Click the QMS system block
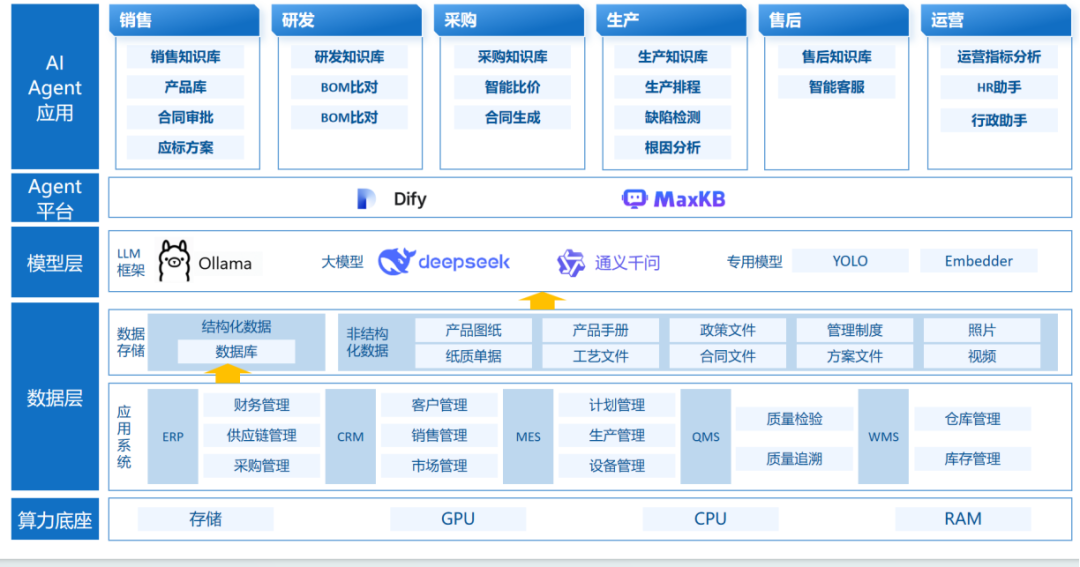The image size is (1080, 567). 705,437
